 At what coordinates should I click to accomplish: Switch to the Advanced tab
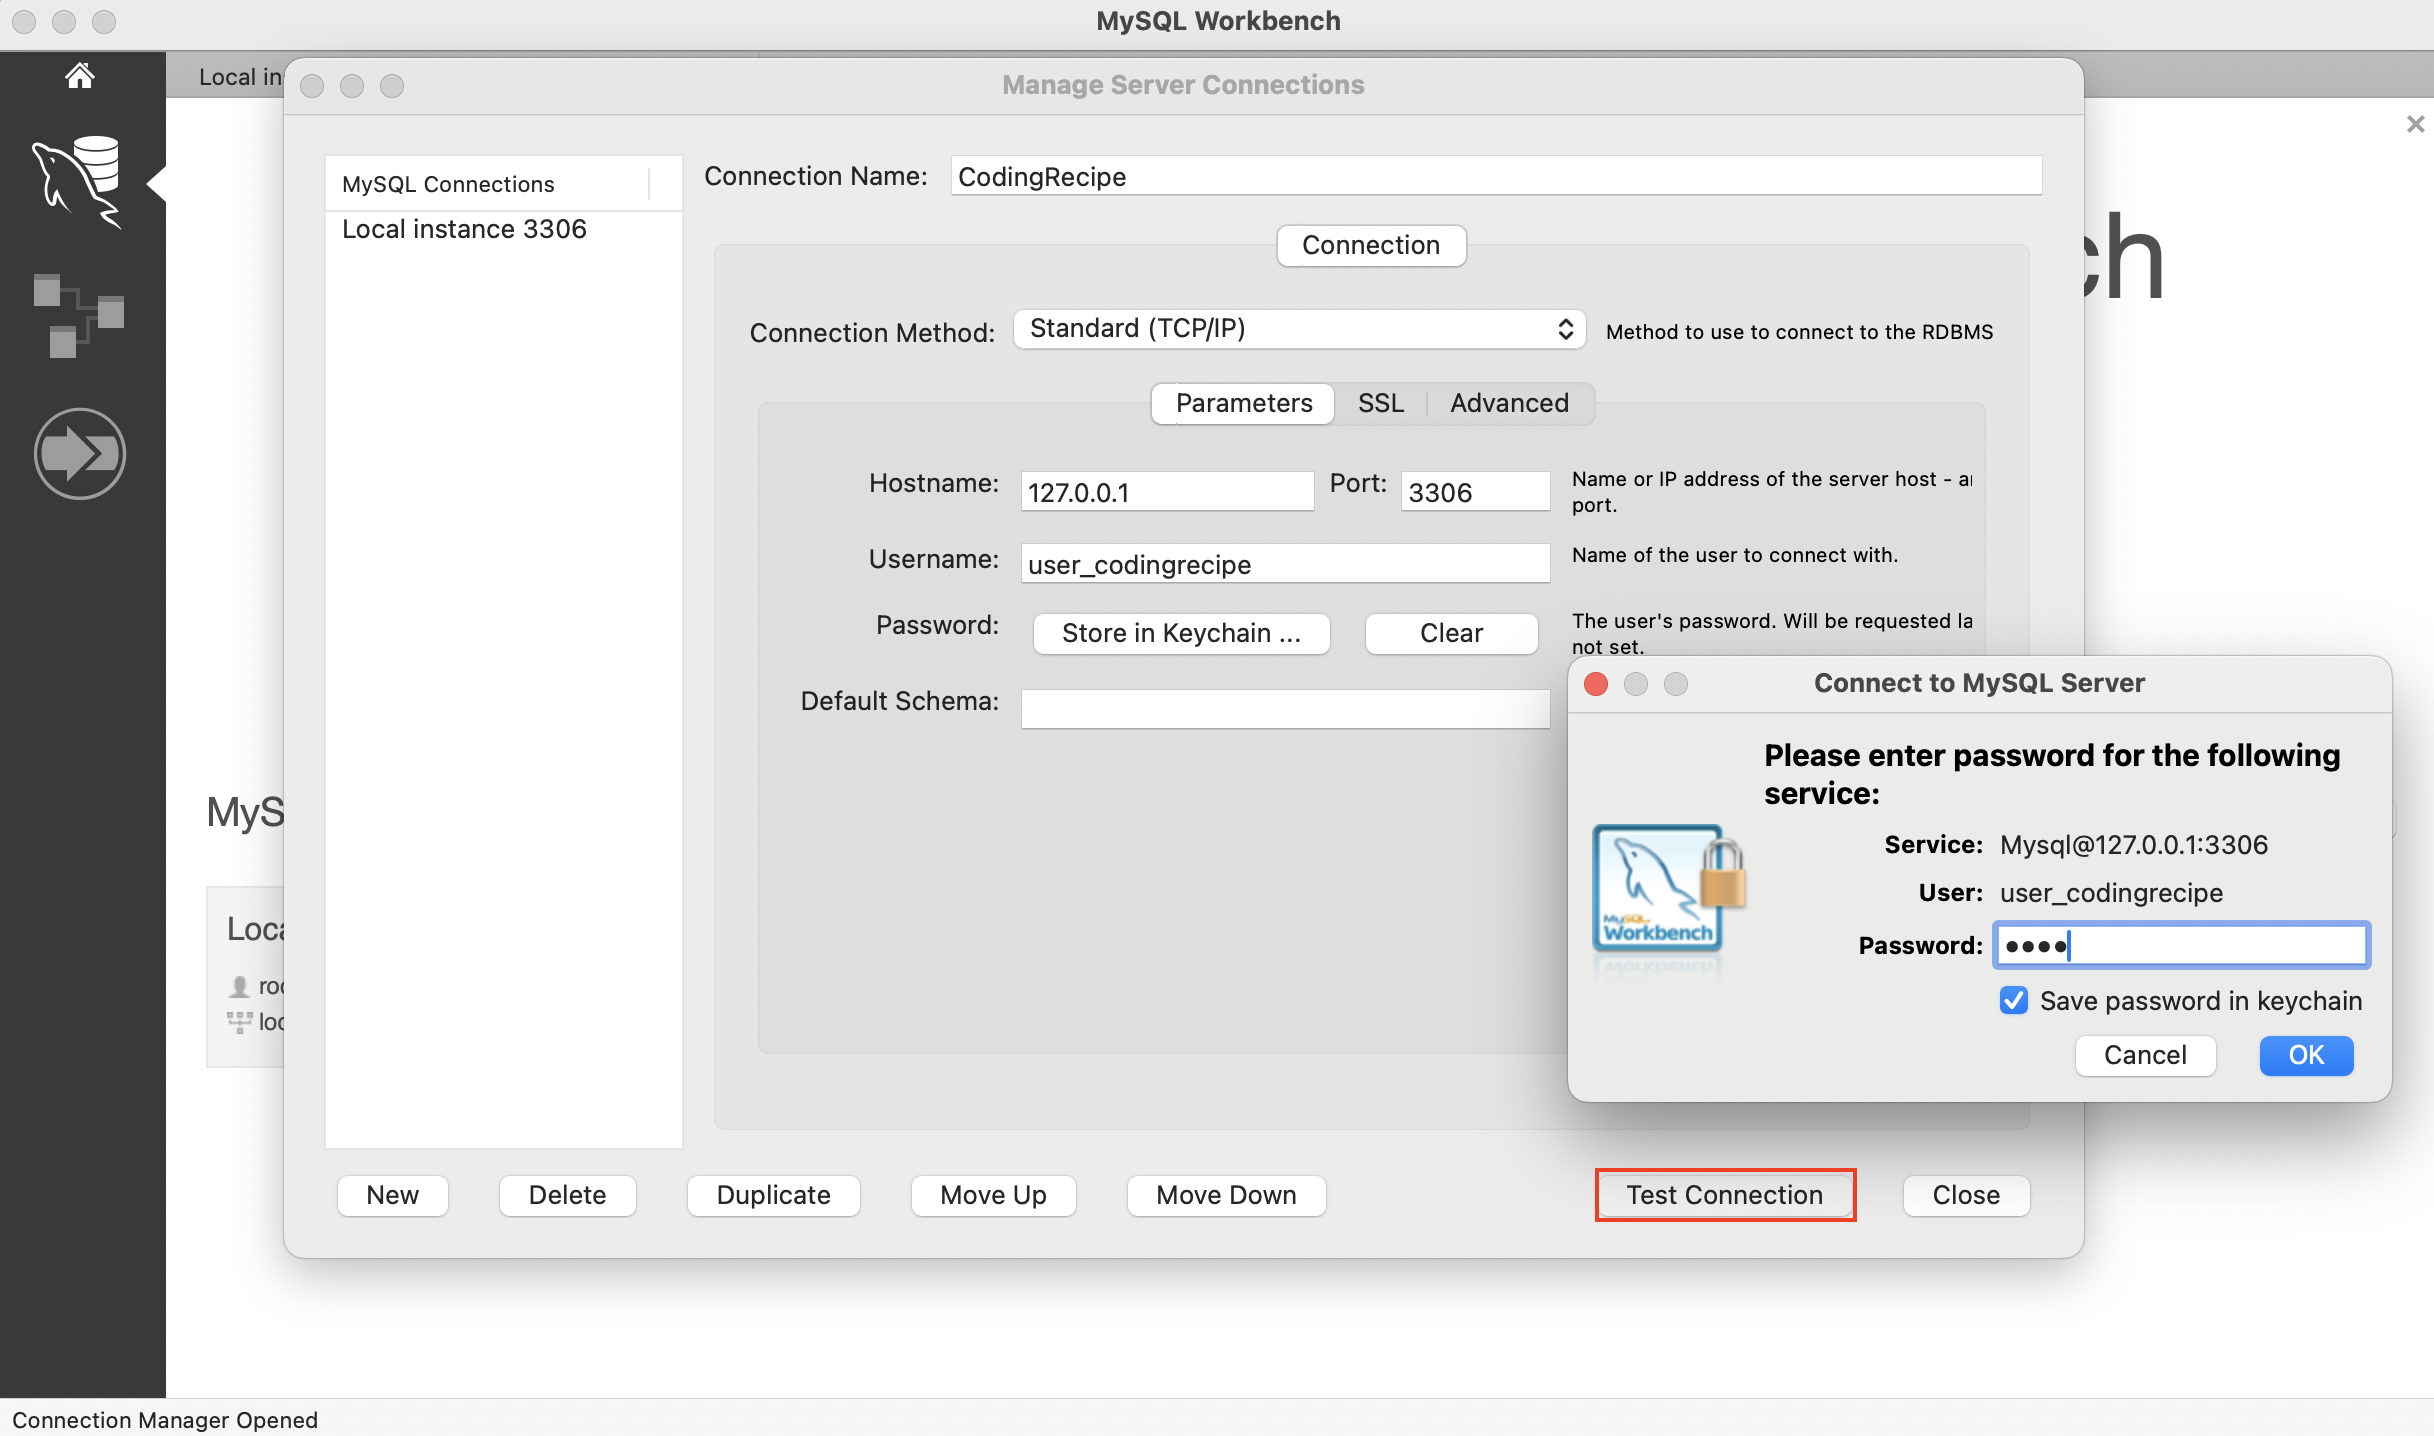click(1509, 403)
